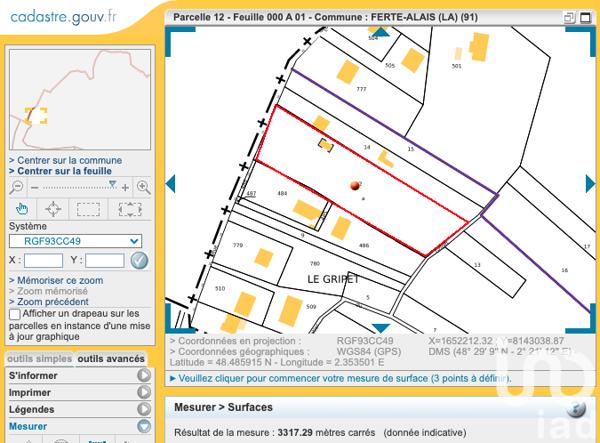The height and width of the screenshot is (443, 600).
Task: Click 'Centrer sur la commune' link
Action: click(68, 160)
